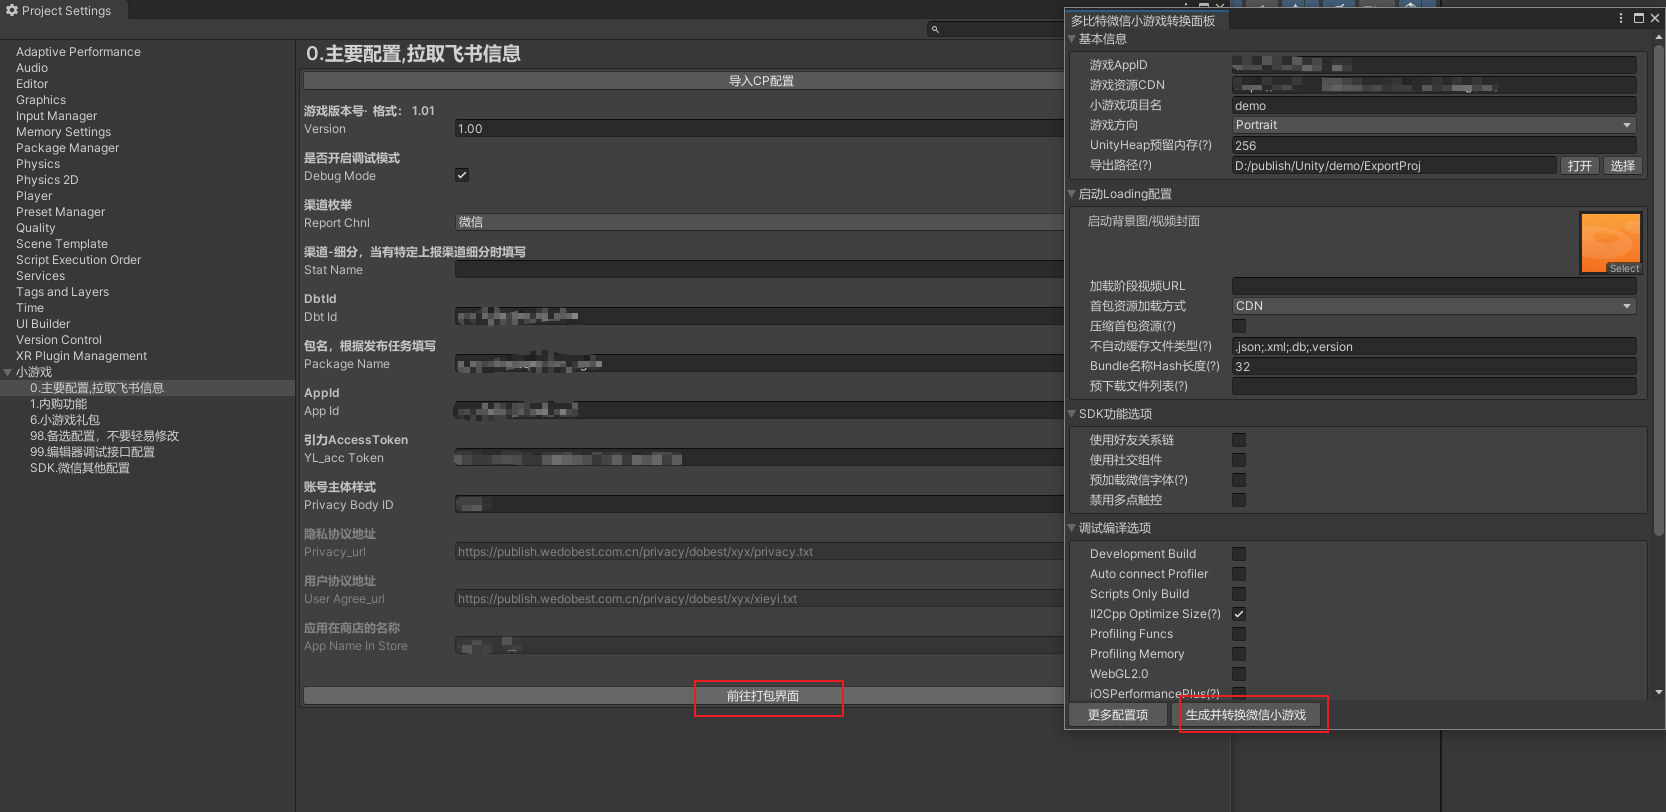This screenshot has height=812, width=1666.
Task: Open the 游戏方向 Portrait dropdown
Action: point(1433,125)
